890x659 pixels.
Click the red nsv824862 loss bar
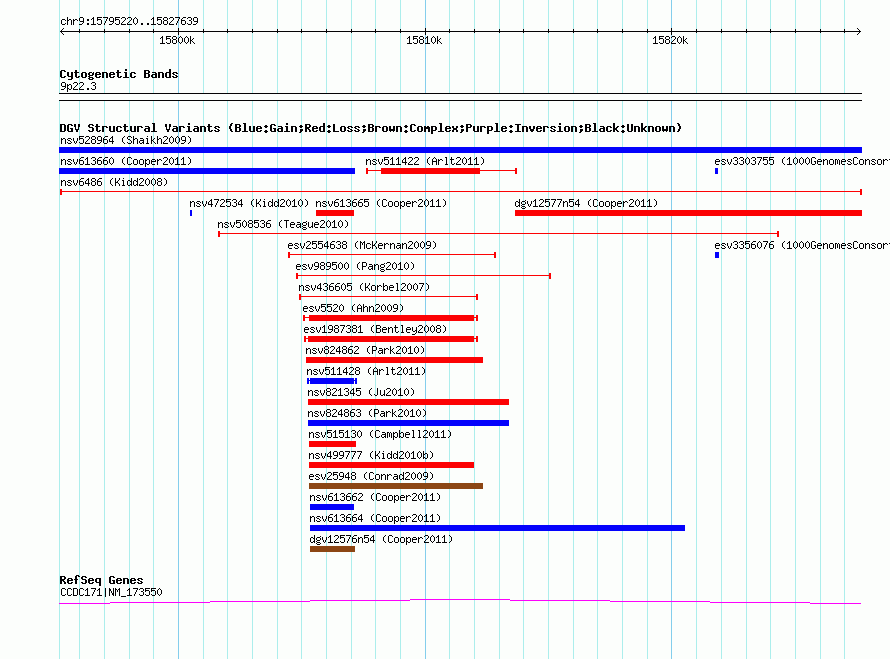coord(394,360)
